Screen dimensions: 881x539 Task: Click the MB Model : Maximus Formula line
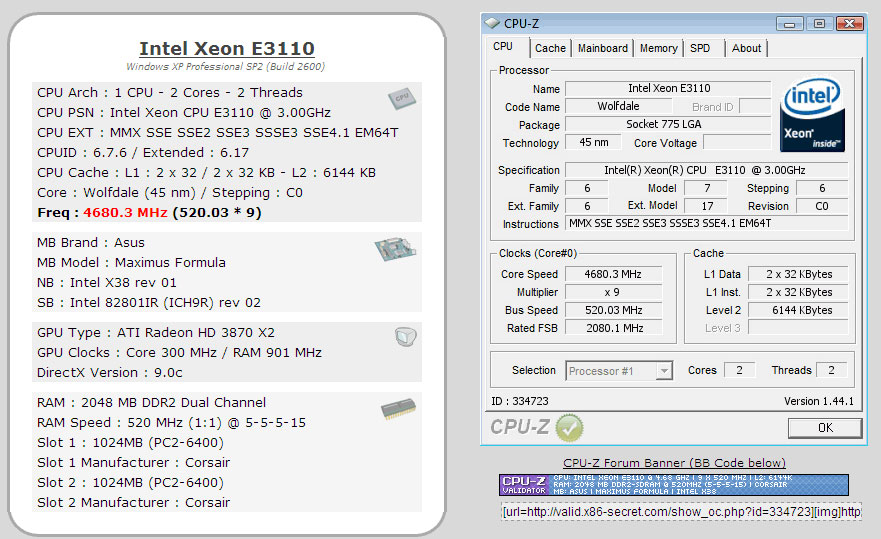(x=131, y=262)
